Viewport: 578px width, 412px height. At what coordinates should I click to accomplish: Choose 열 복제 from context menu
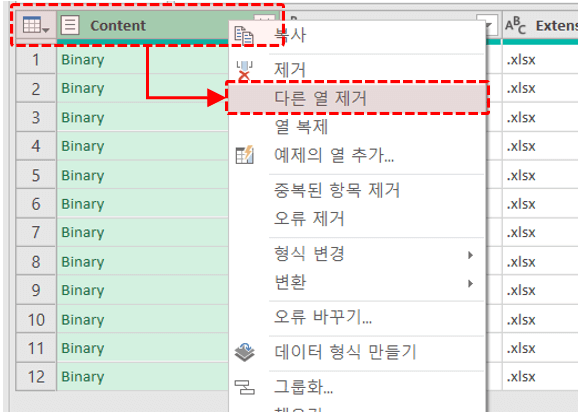[x=301, y=127]
